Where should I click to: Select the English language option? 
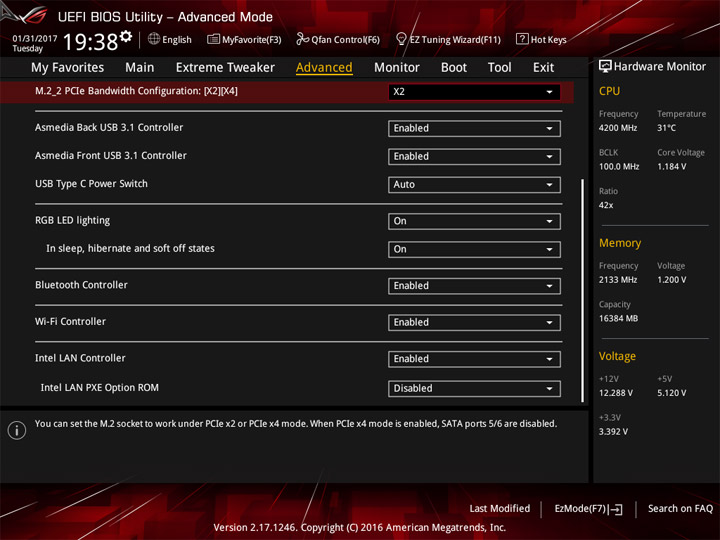tap(177, 40)
